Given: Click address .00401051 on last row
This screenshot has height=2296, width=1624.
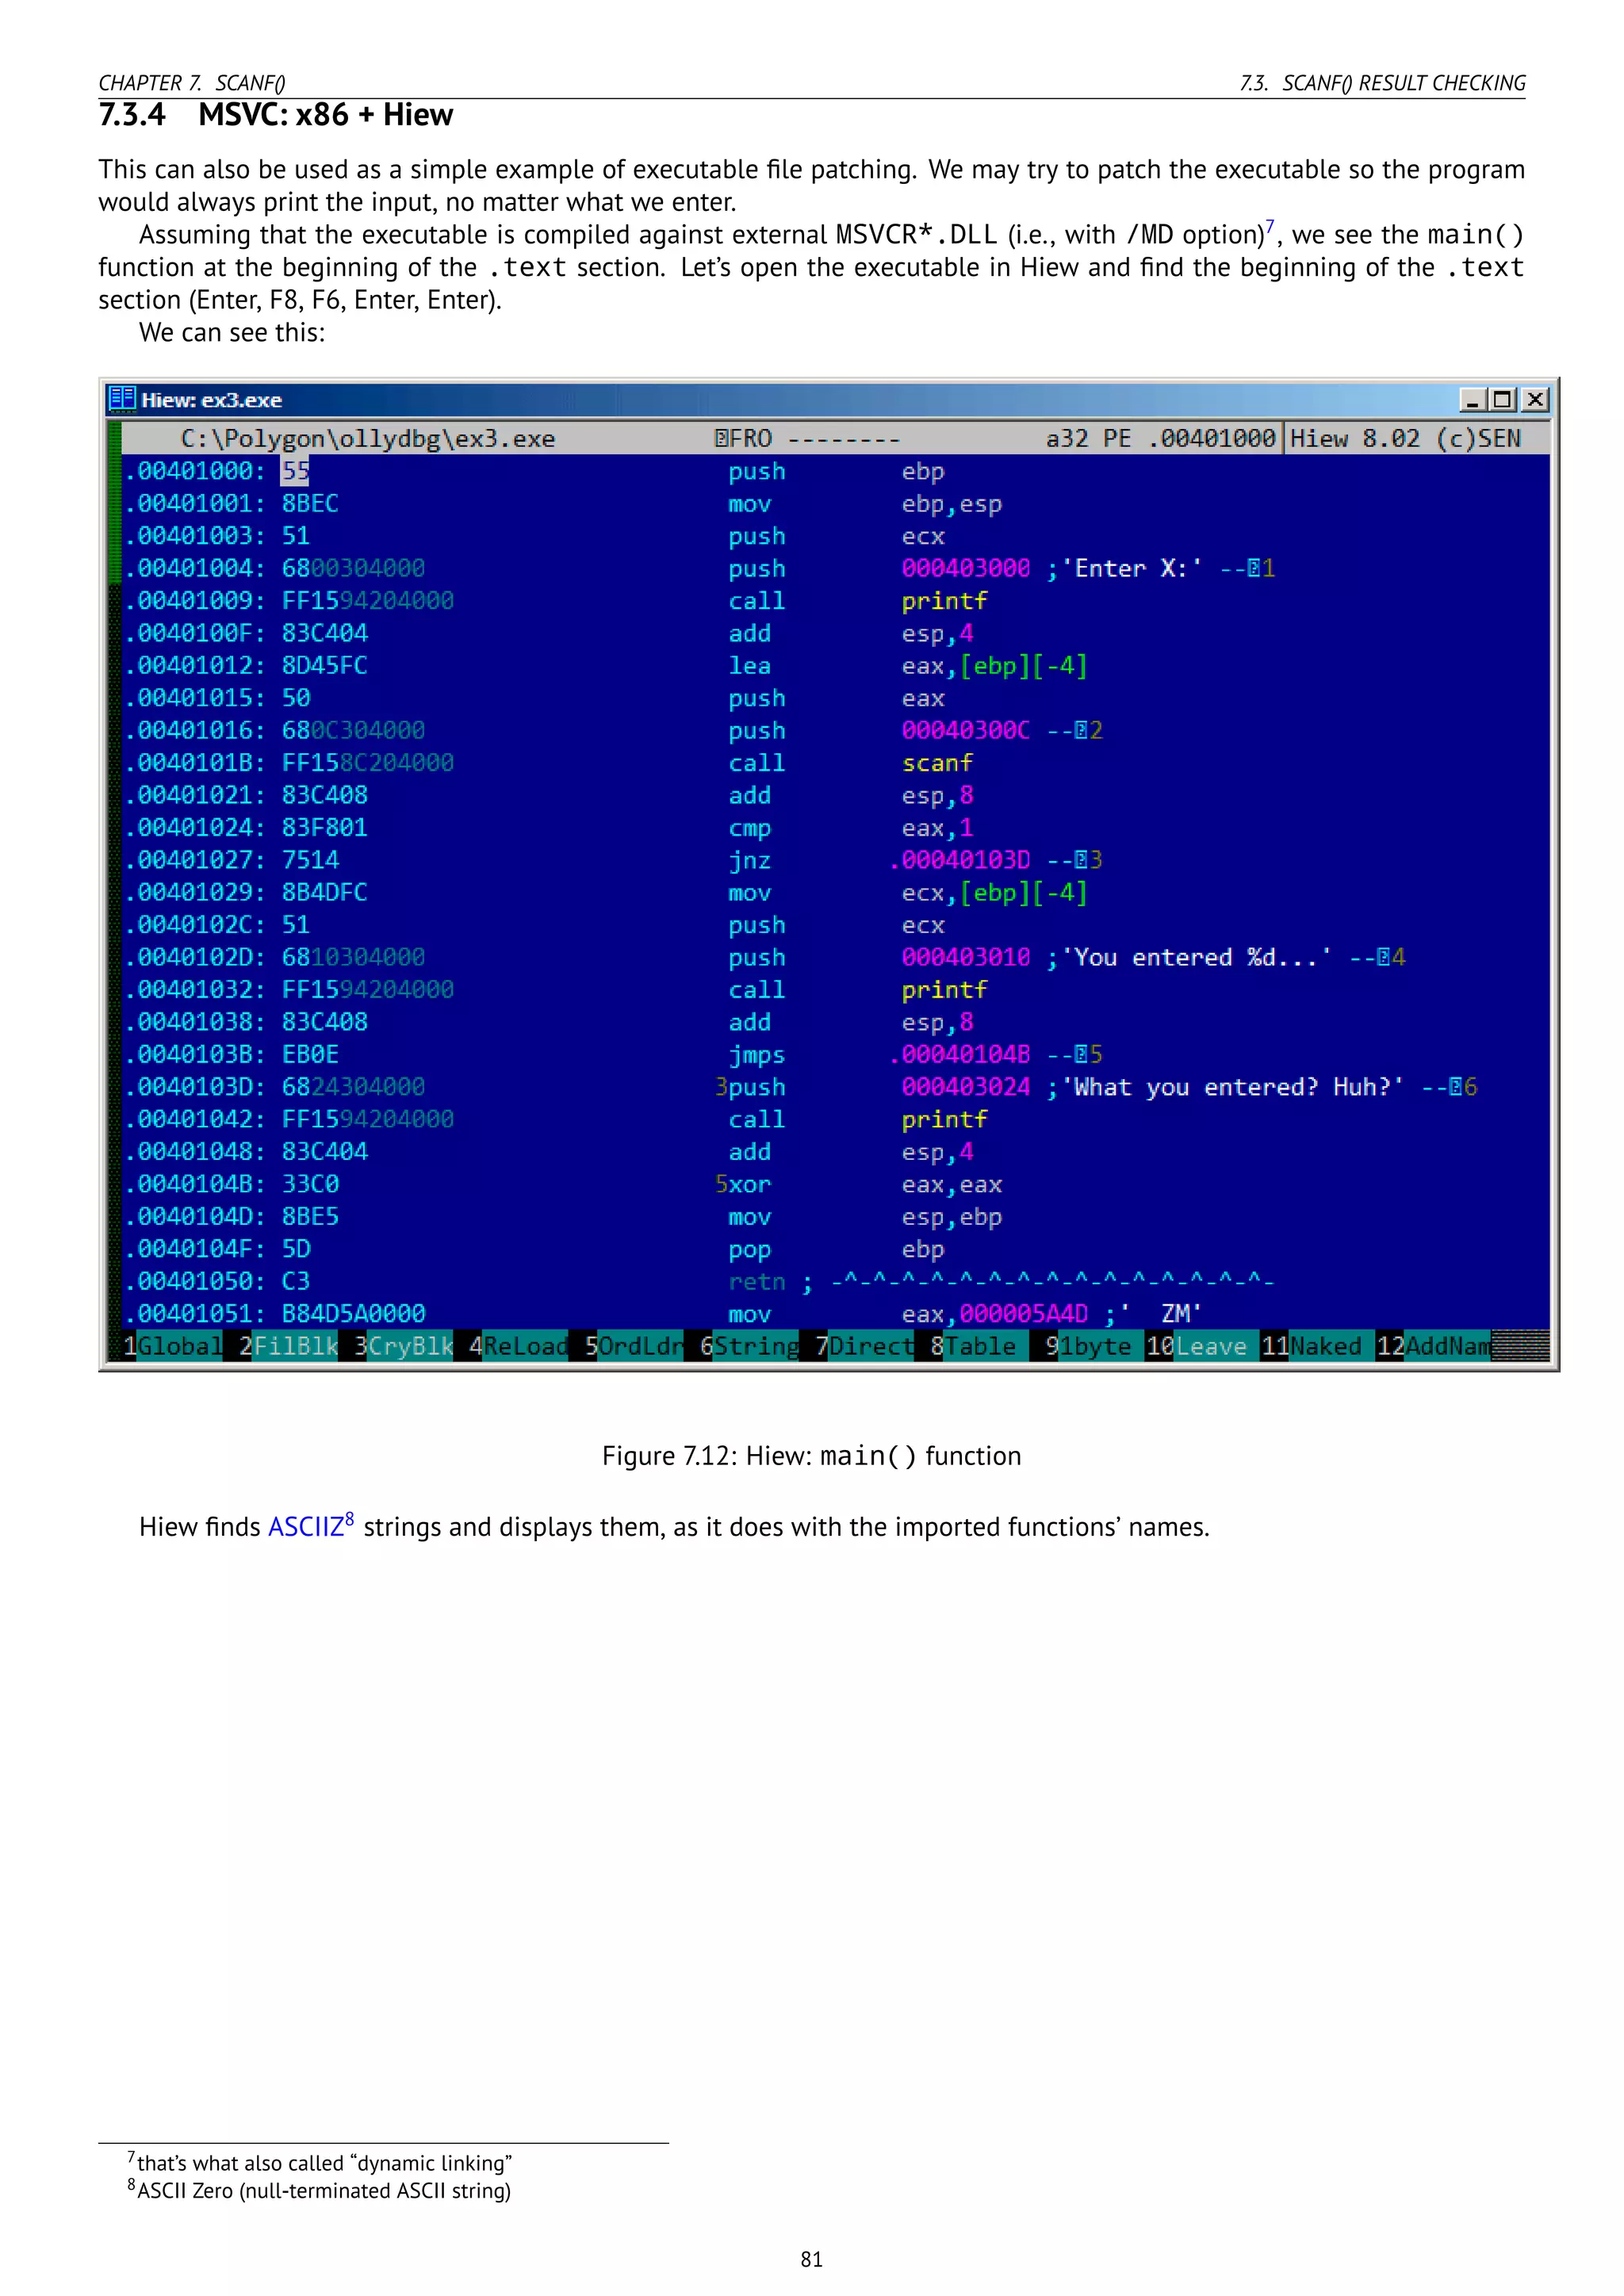Looking at the screenshot, I should pos(194,1313).
